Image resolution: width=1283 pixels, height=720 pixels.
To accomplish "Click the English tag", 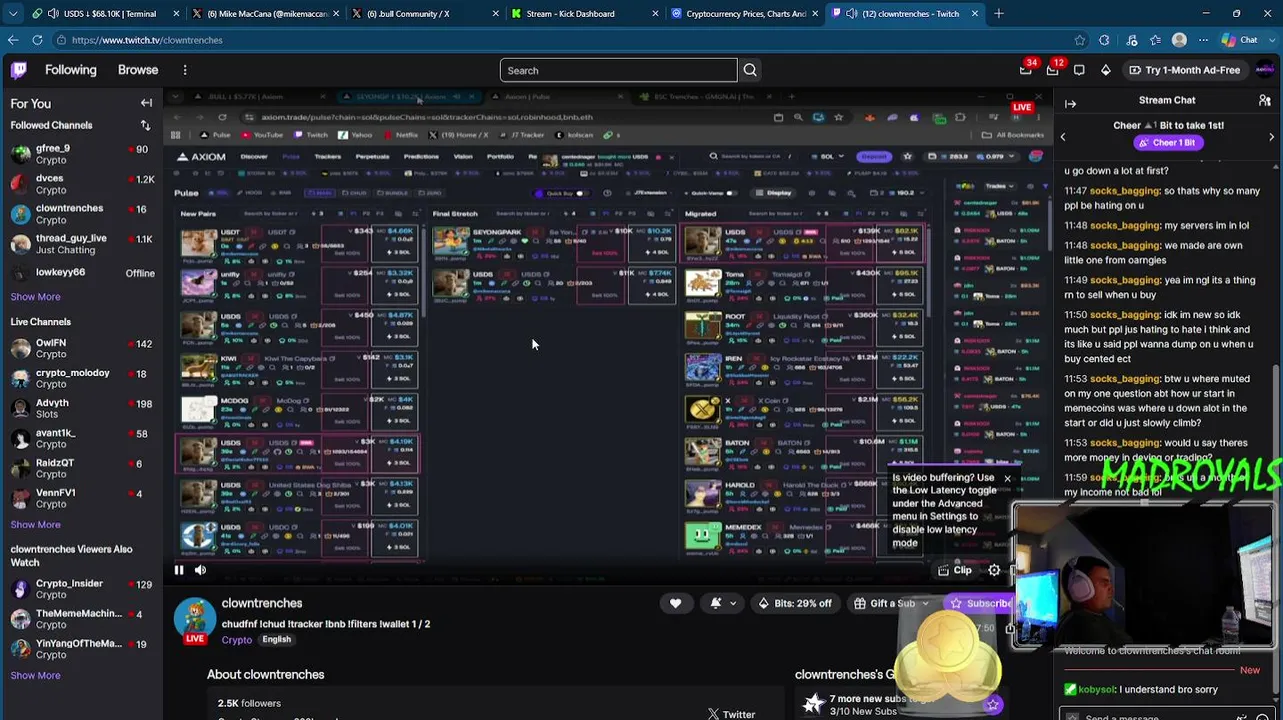I will [276, 640].
